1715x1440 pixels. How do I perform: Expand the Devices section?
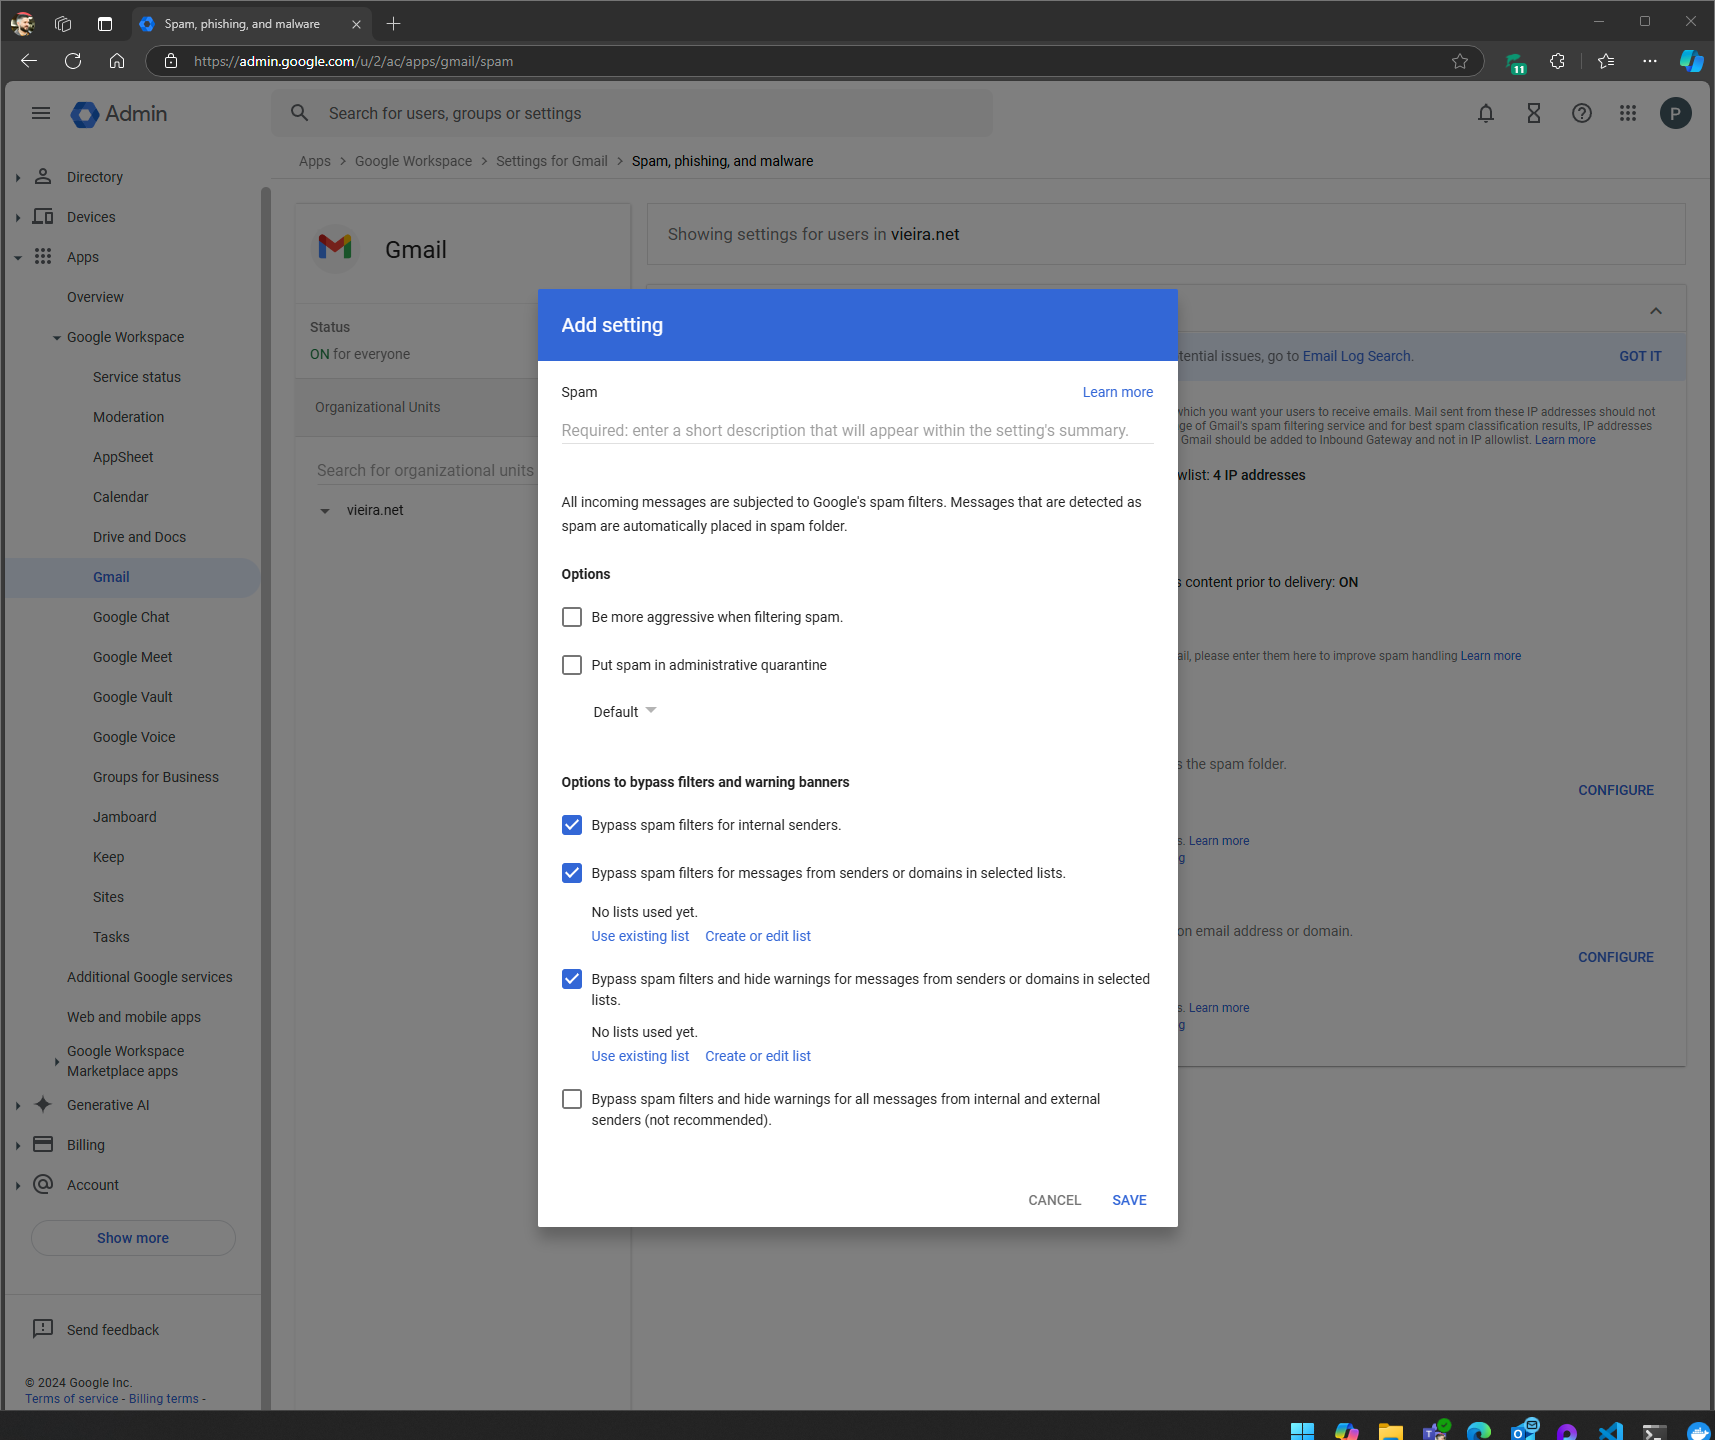(18, 217)
